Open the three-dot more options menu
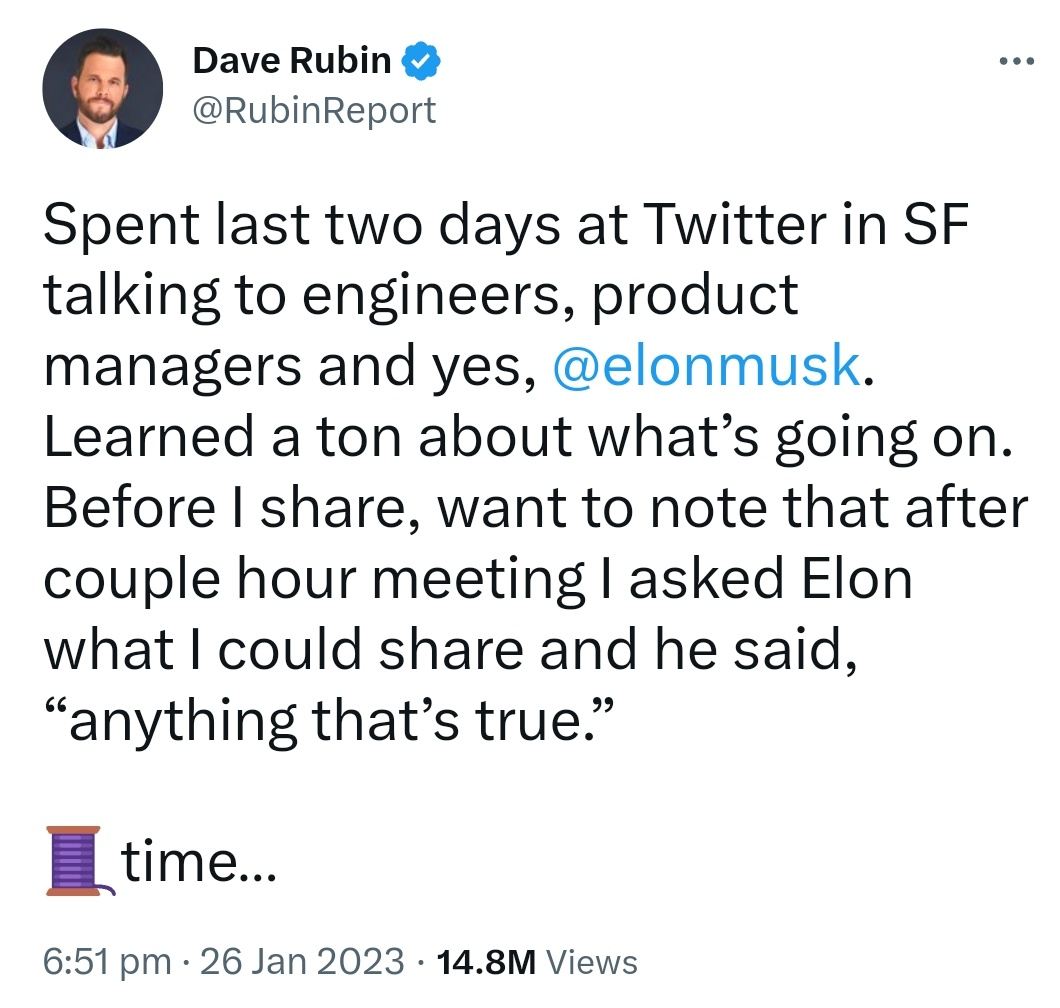1060x1008 pixels. pyautogui.click(x=1020, y=61)
